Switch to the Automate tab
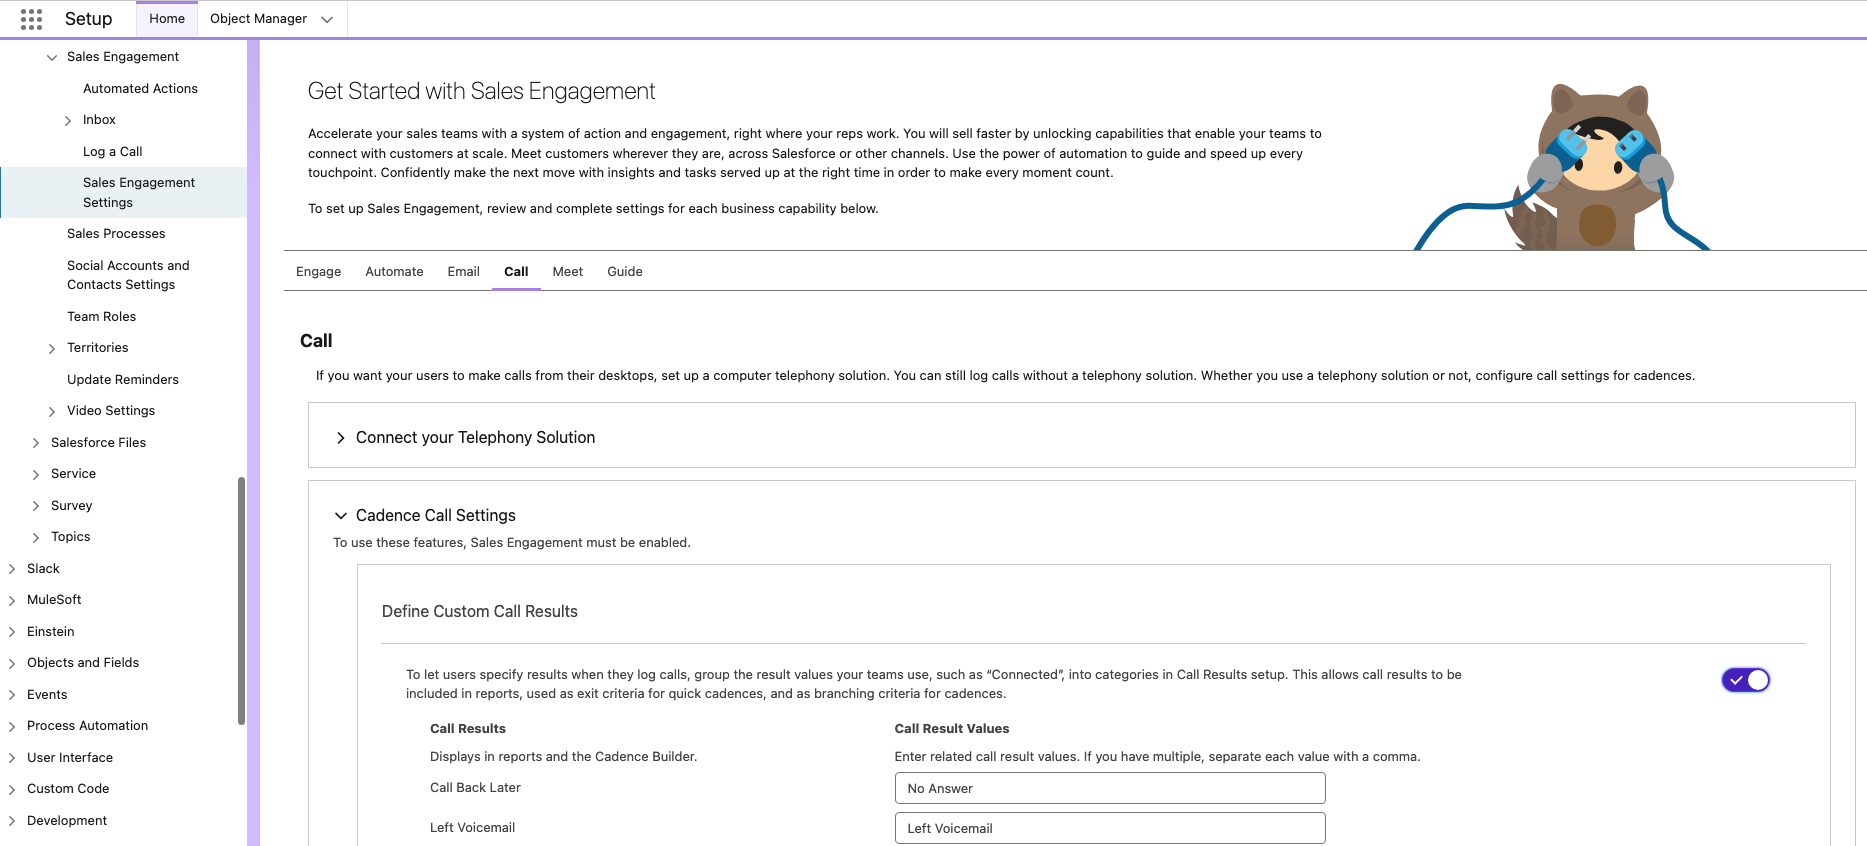Screen dimensions: 1867x846 tap(394, 272)
